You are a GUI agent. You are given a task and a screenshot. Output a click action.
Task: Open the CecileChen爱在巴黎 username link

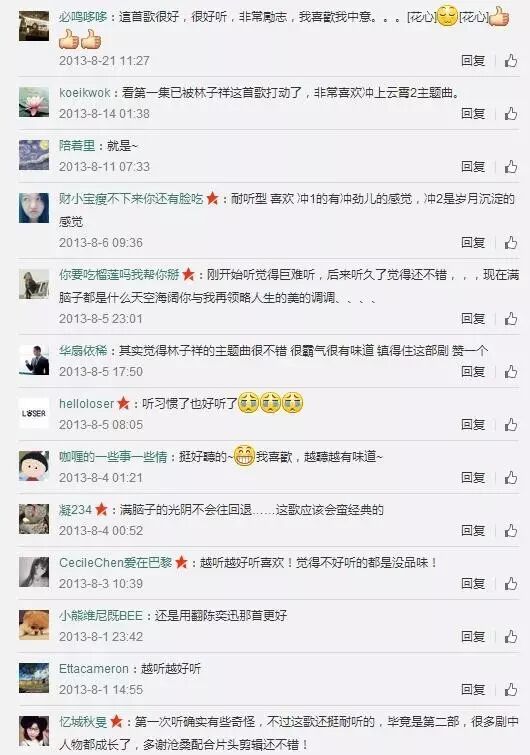(x=116, y=562)
